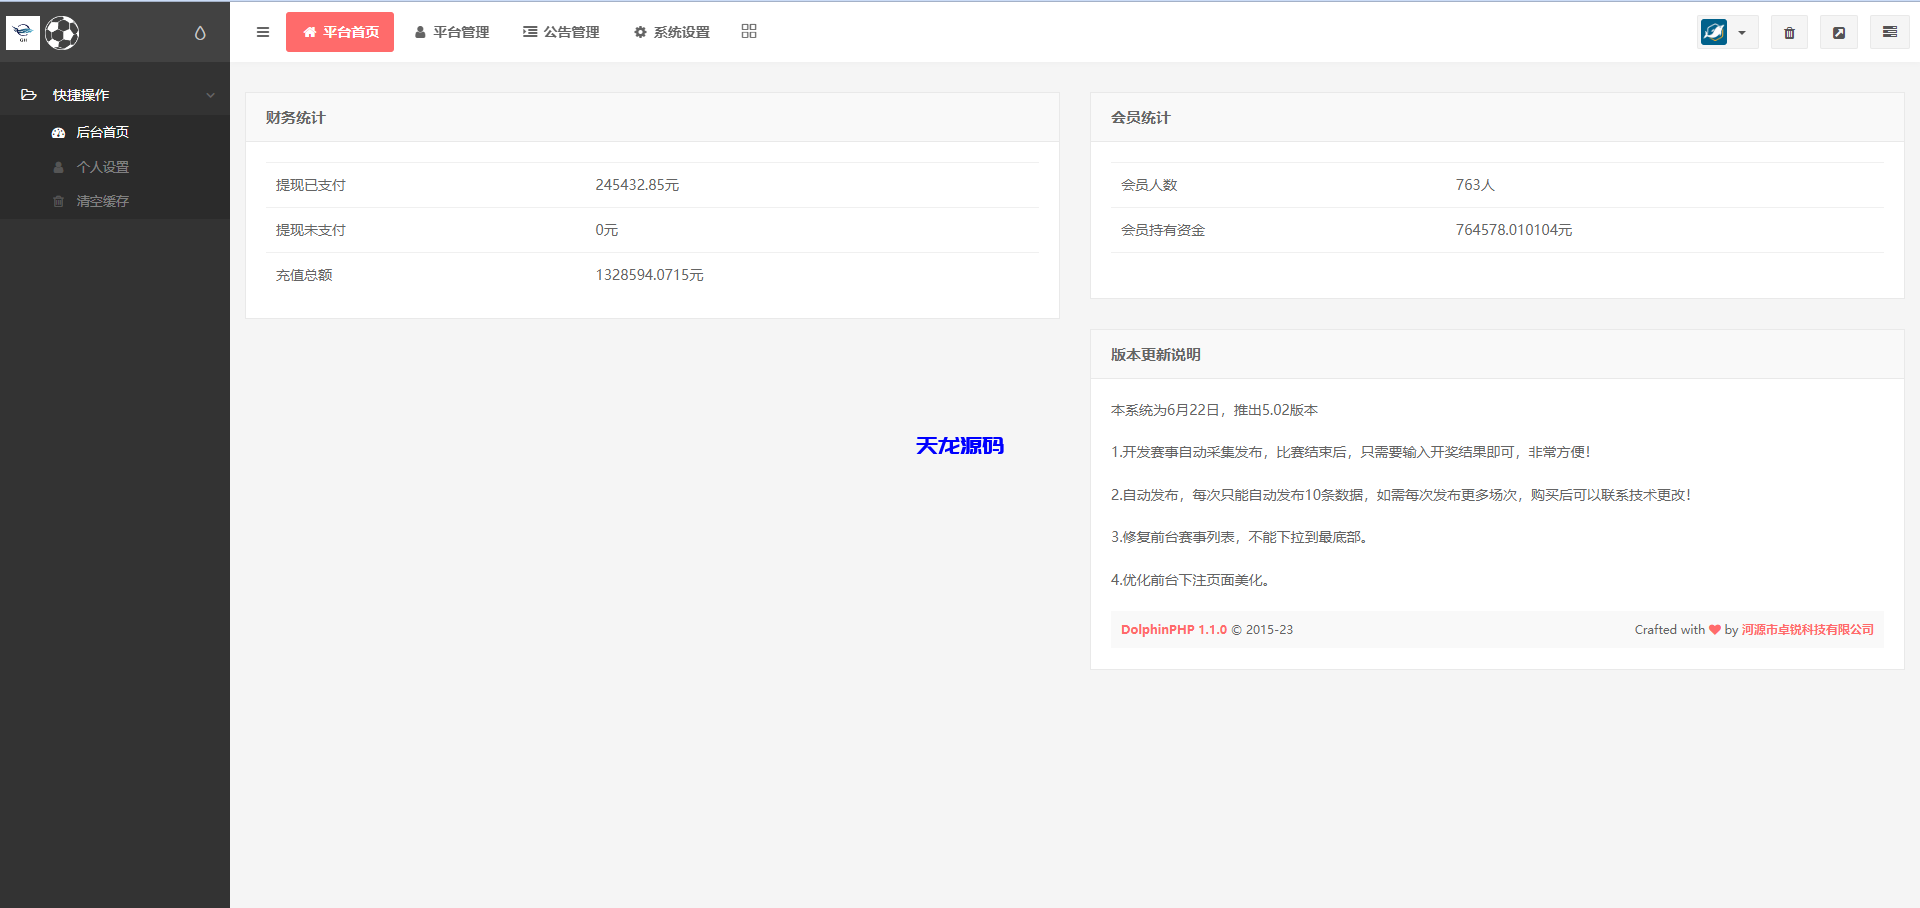Toggle the sidebar with the hamburger icon
This screenshot has height=908, width=1920.
point(263,31)
